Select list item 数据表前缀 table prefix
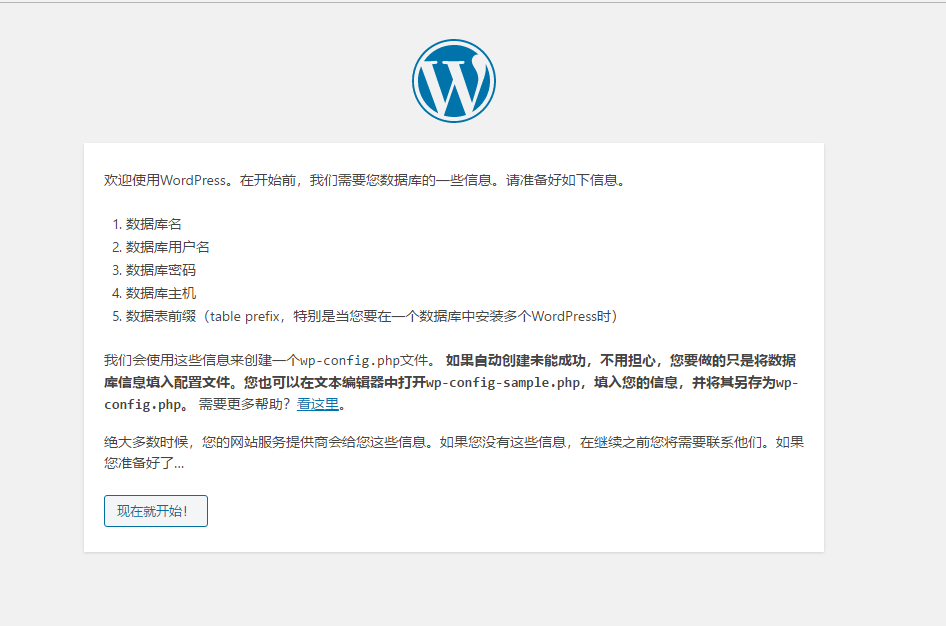 371,317
